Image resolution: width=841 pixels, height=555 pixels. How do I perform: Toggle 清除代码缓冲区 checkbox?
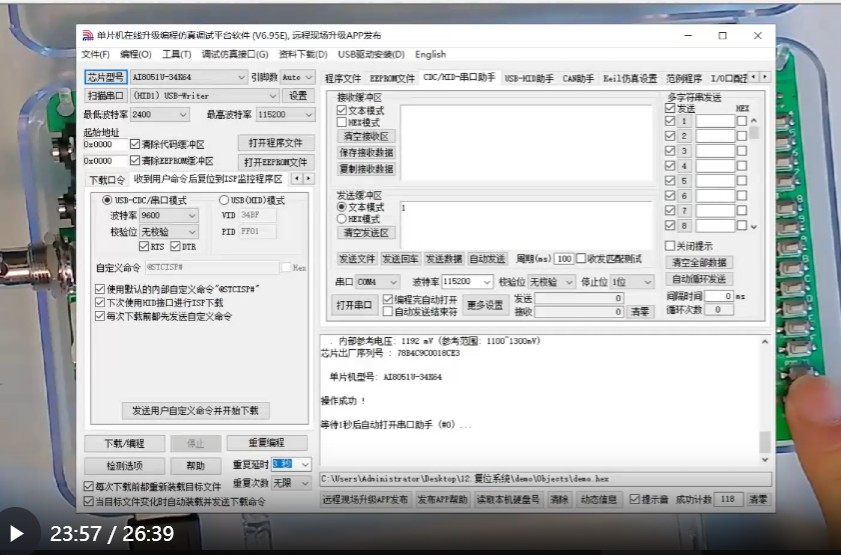(x=135, y=144)
